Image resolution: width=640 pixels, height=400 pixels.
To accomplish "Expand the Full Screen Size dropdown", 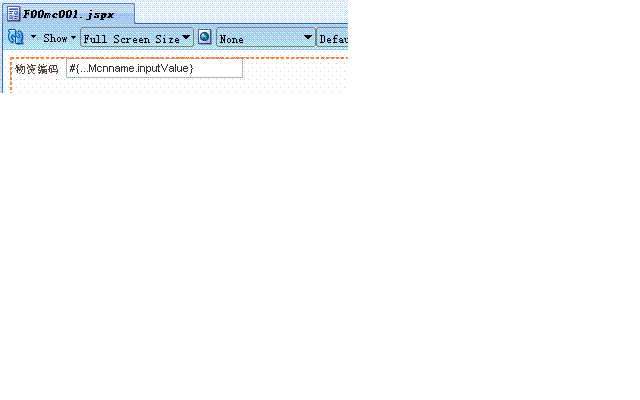I will 137,38.
